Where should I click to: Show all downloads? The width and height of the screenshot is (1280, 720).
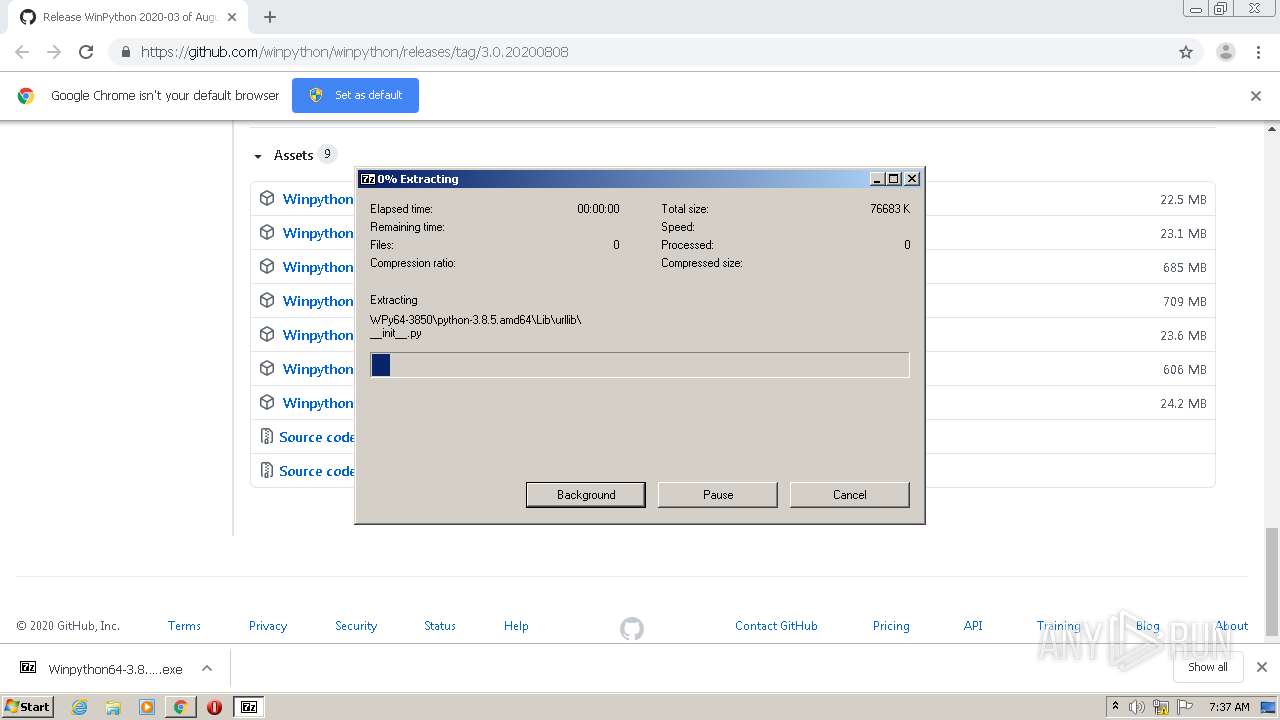tap(1208, 667)
